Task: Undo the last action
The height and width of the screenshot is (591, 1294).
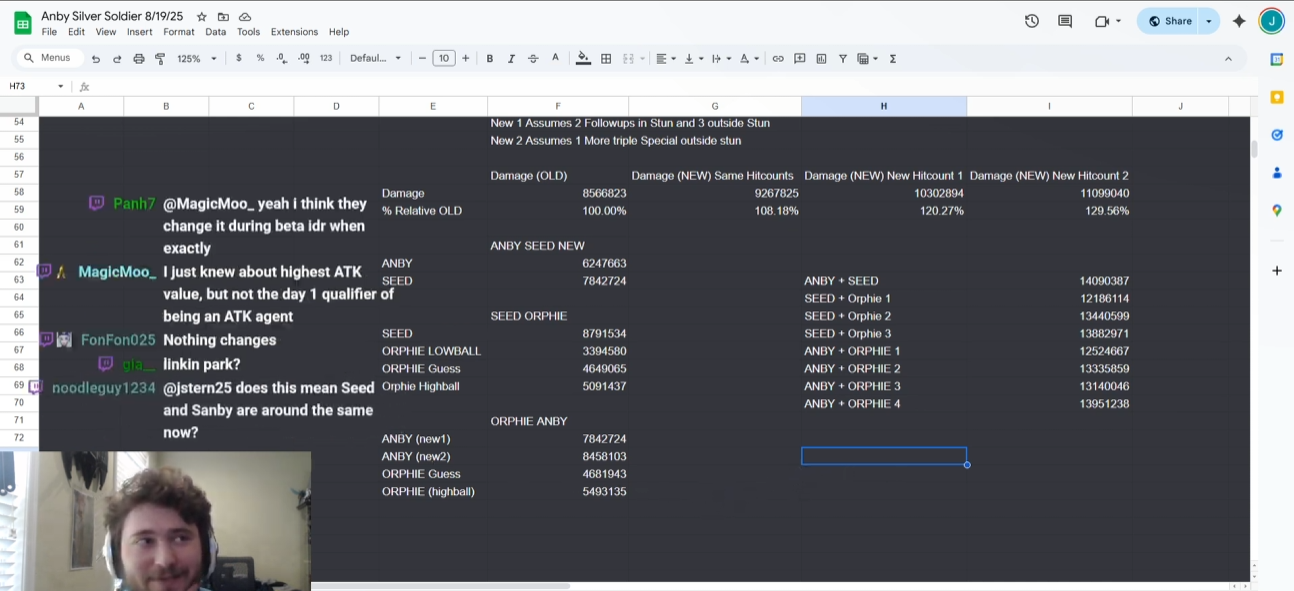Action: [x=96, y=59]
